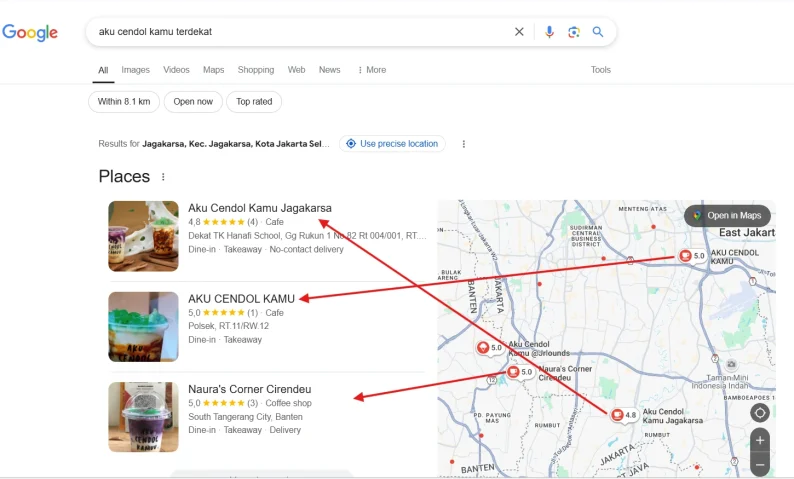Zoom out the map with minus button
This screenshot has width=794, height=479.
(760, 464)
